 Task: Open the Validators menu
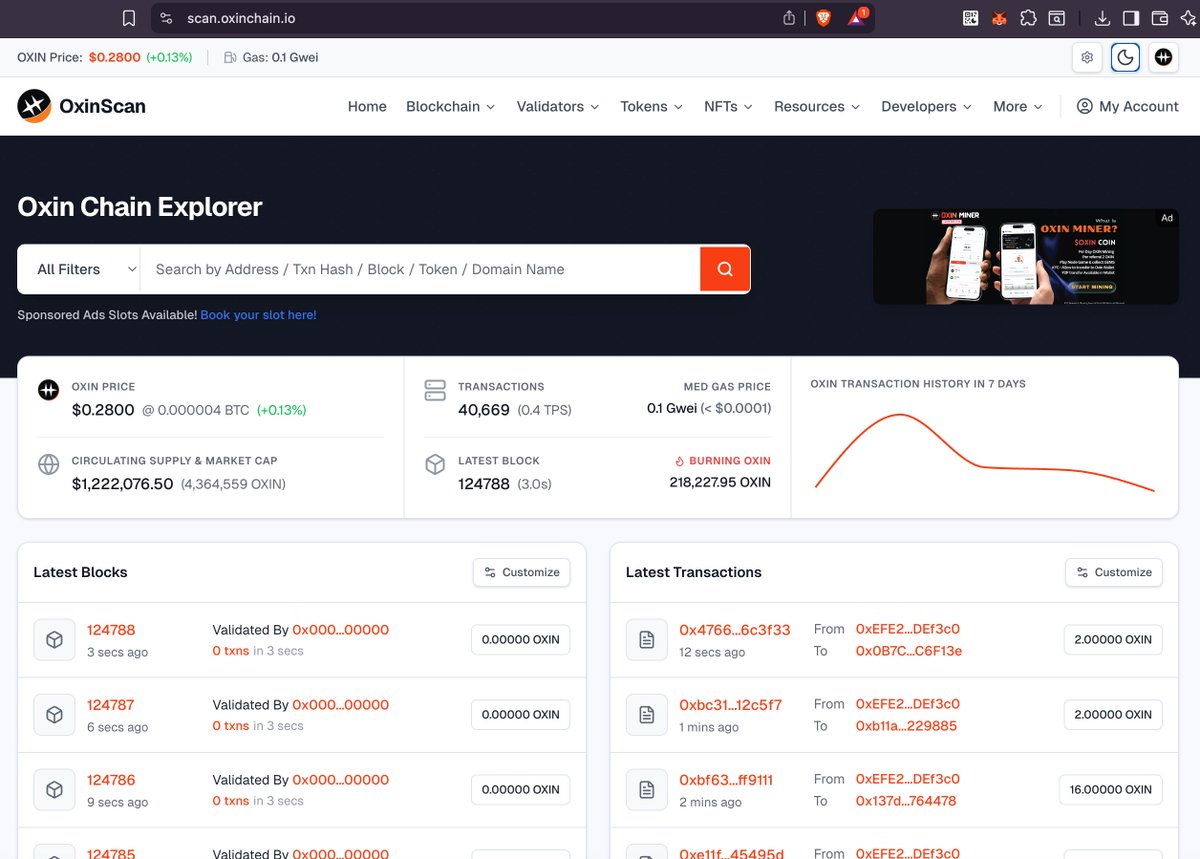(x=556, y=106)
